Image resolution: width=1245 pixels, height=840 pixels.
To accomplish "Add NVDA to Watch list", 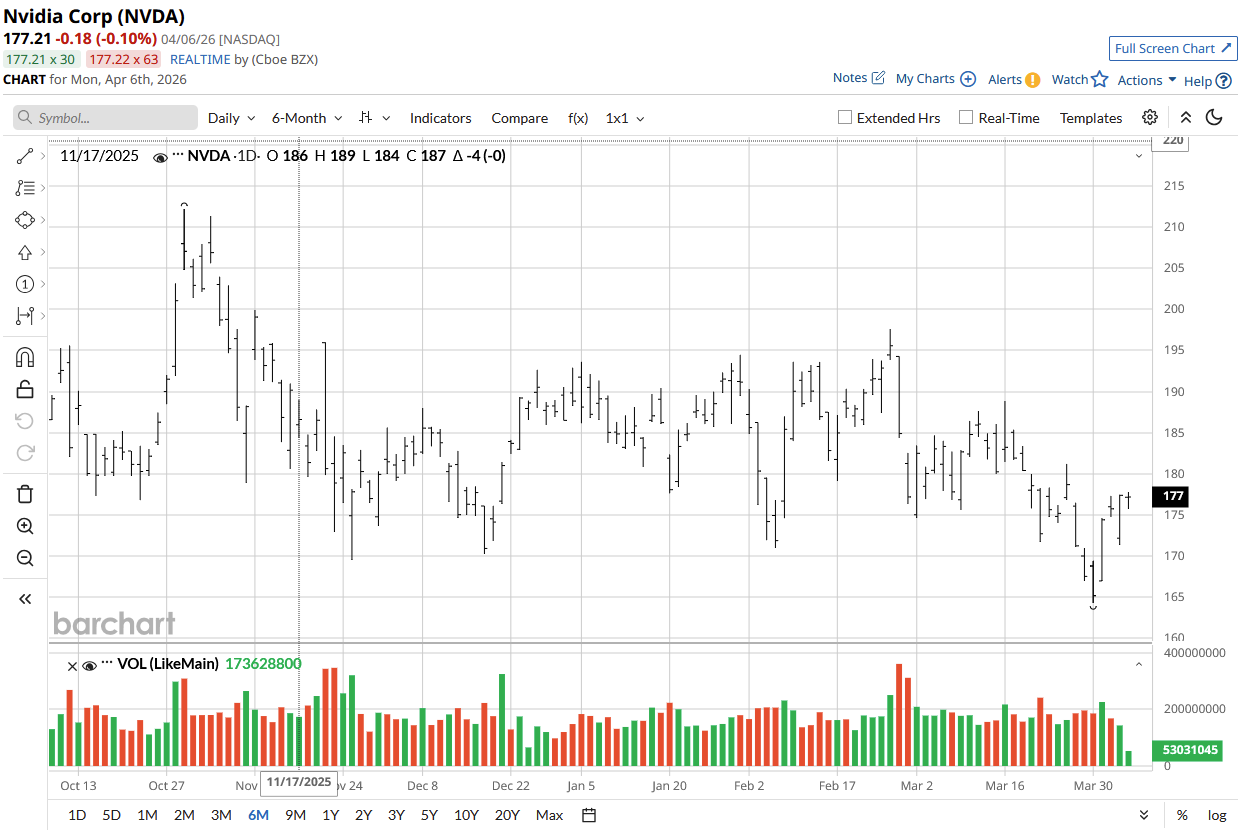I will [1079, 79].
